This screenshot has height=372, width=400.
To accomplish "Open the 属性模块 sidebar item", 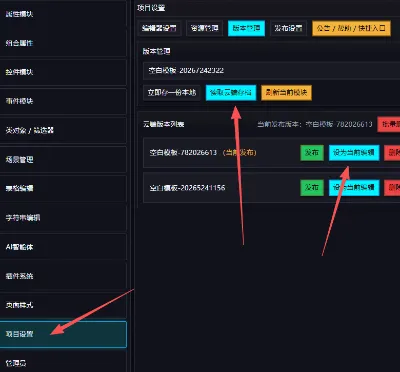I will coord(63,14).
